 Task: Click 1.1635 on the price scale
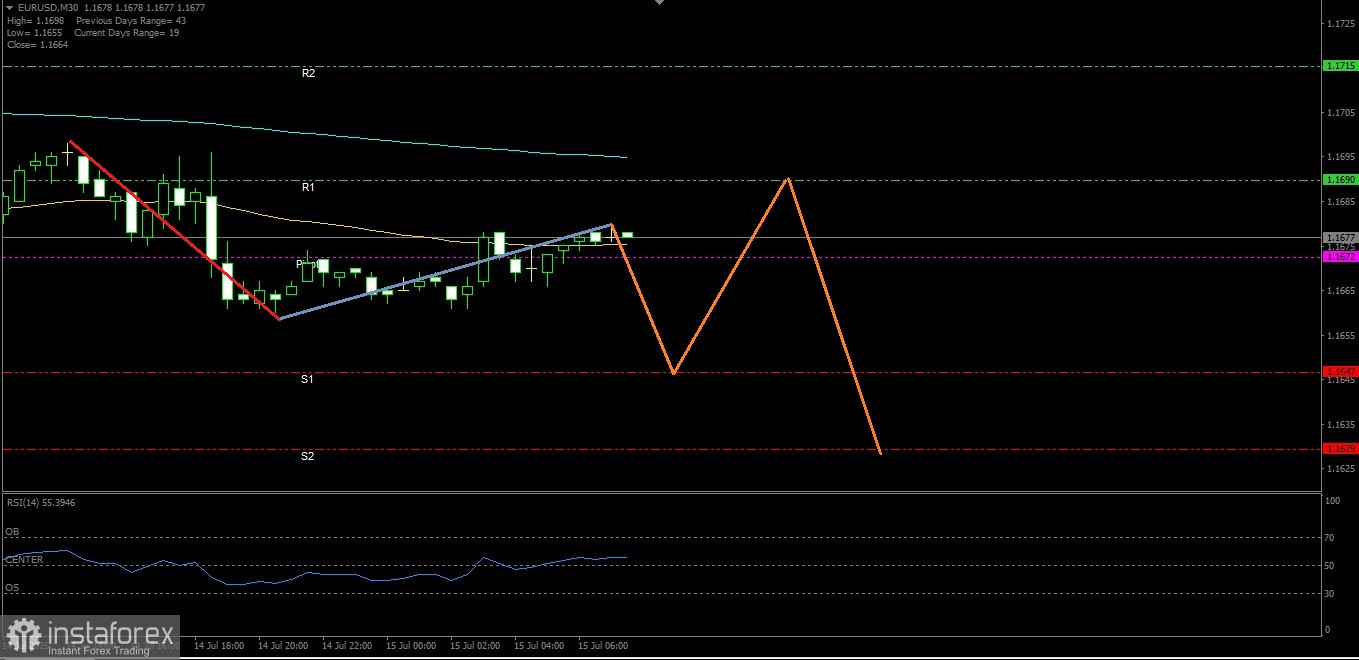1341,424
